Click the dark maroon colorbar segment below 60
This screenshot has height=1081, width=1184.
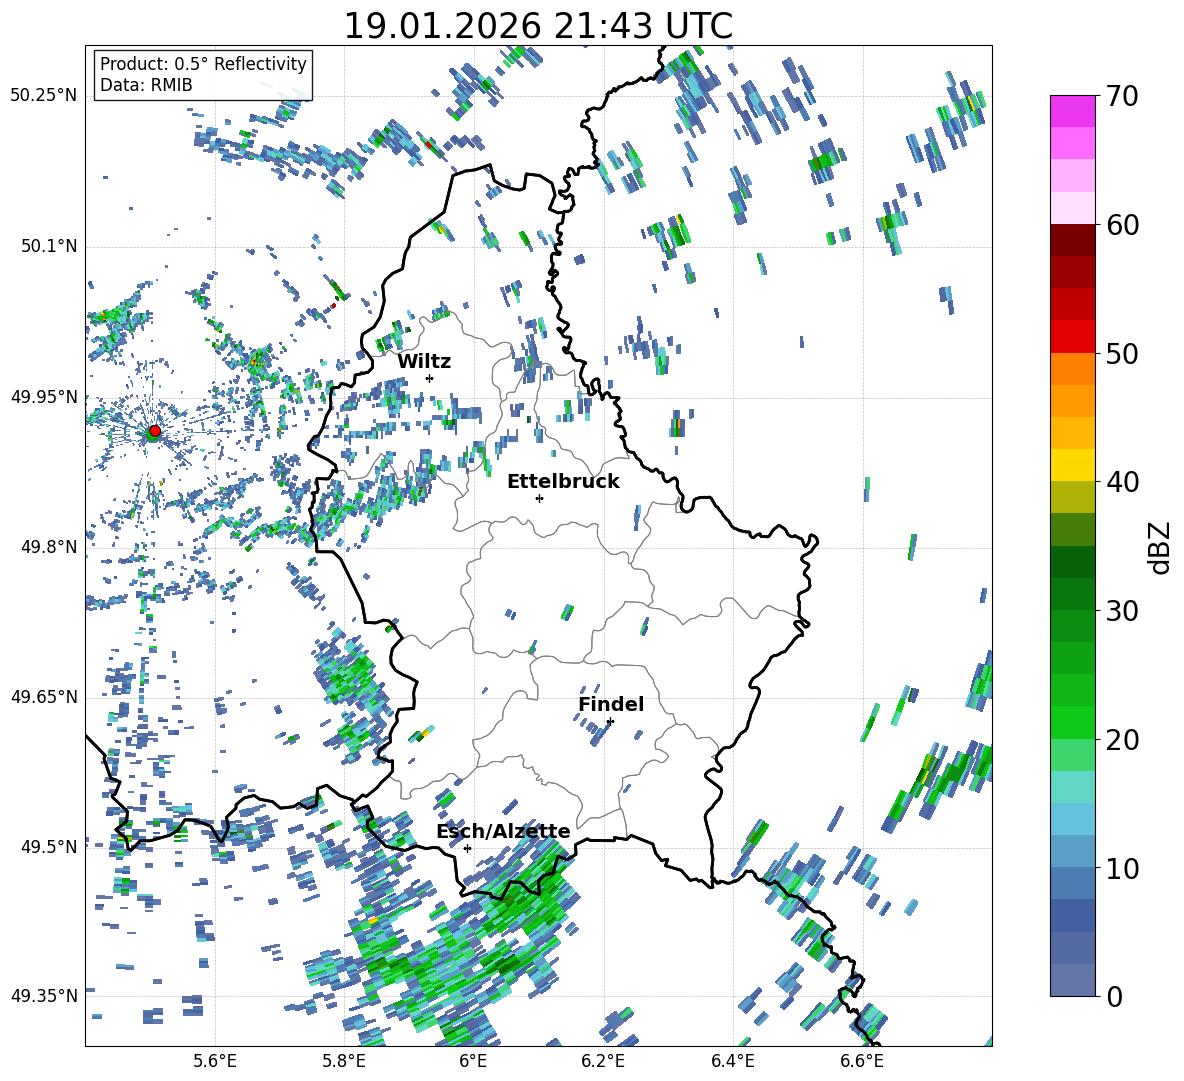coord(1072,240)
